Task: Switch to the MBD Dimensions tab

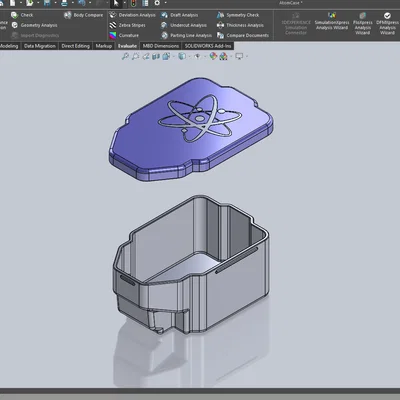Action: pyautogui.click(x=161, y=46)
